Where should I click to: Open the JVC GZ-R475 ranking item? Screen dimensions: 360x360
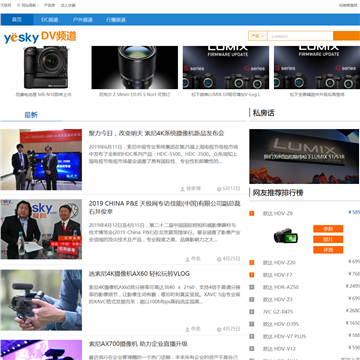(x=278, y=312)
